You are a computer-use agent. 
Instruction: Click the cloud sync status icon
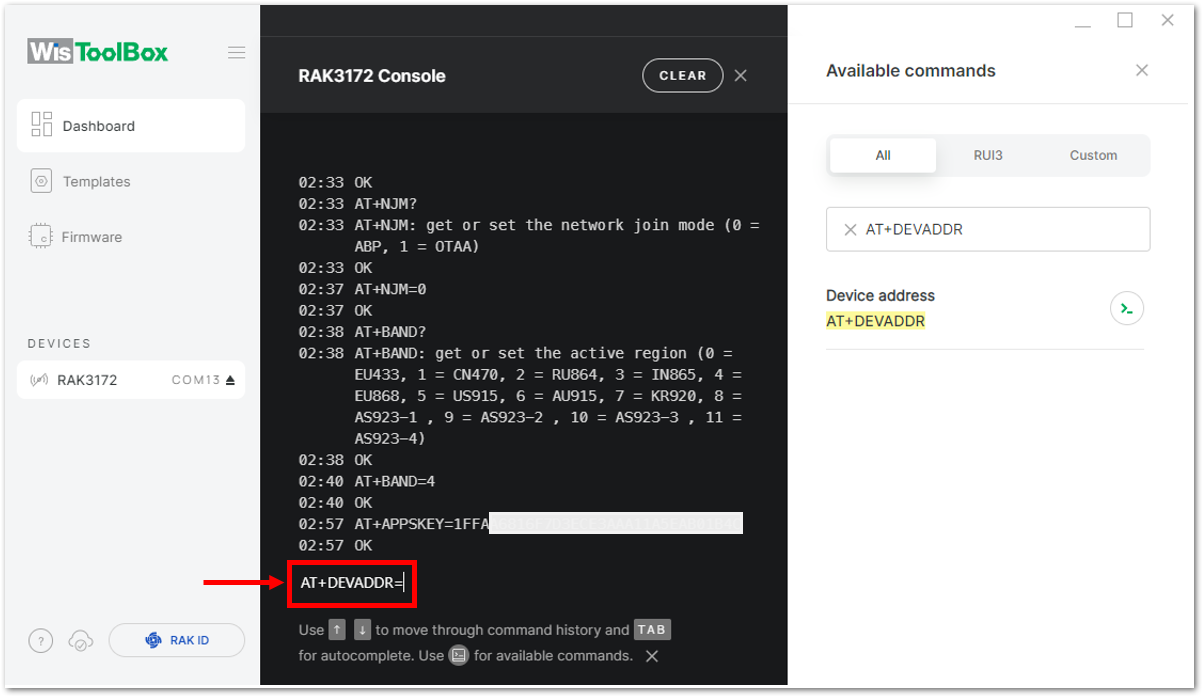click(81, 641)
